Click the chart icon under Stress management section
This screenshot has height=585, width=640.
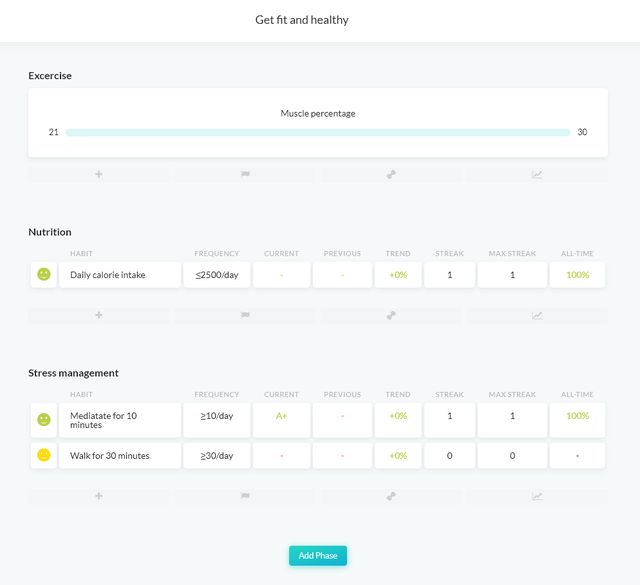click(537, 496)
